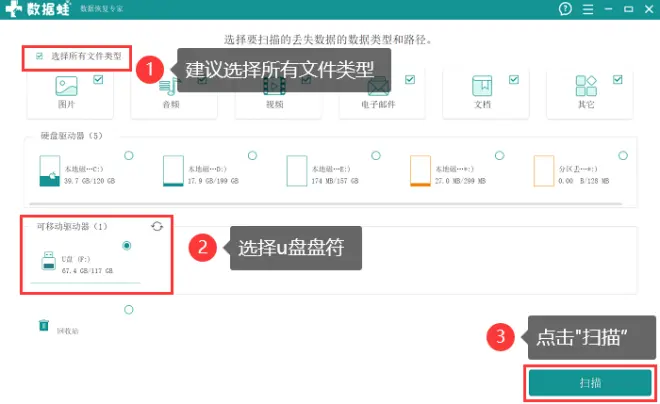The image size is (660, 404).
Task: Uncheck the 文档 file type checkbox
Action: [x=514, y=79]
